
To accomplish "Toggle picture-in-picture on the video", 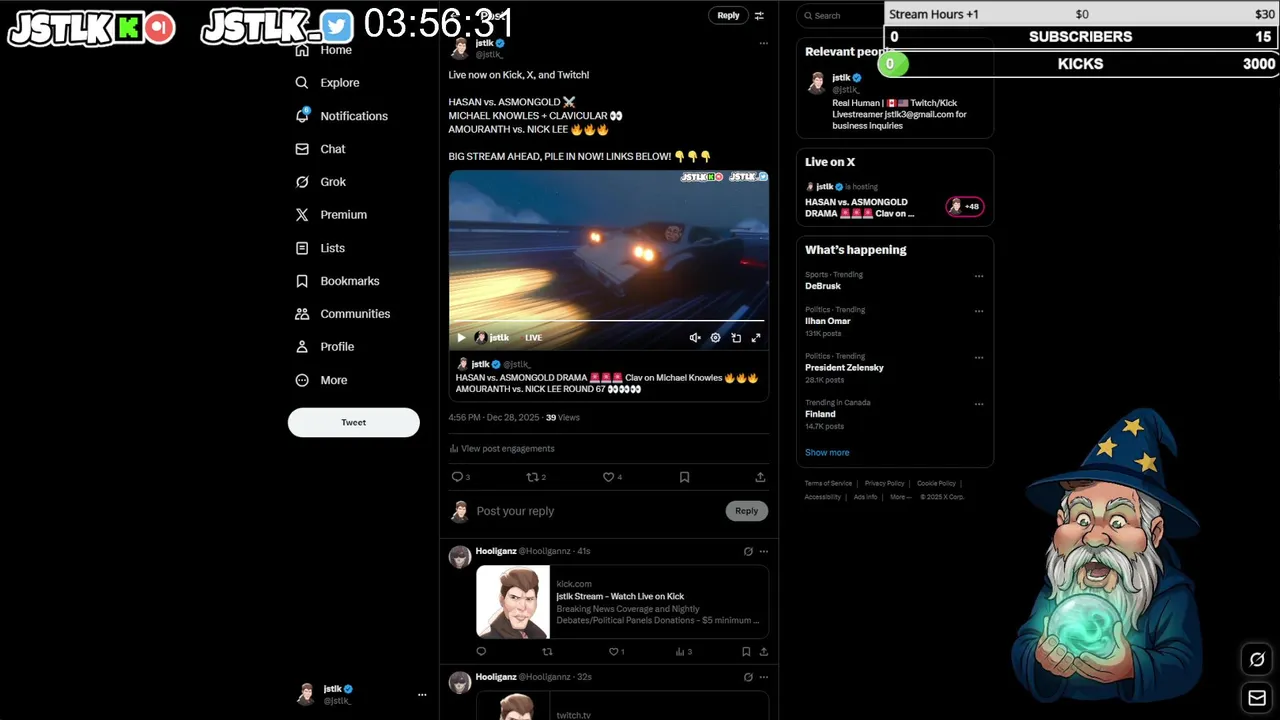I will coord(736,338).
